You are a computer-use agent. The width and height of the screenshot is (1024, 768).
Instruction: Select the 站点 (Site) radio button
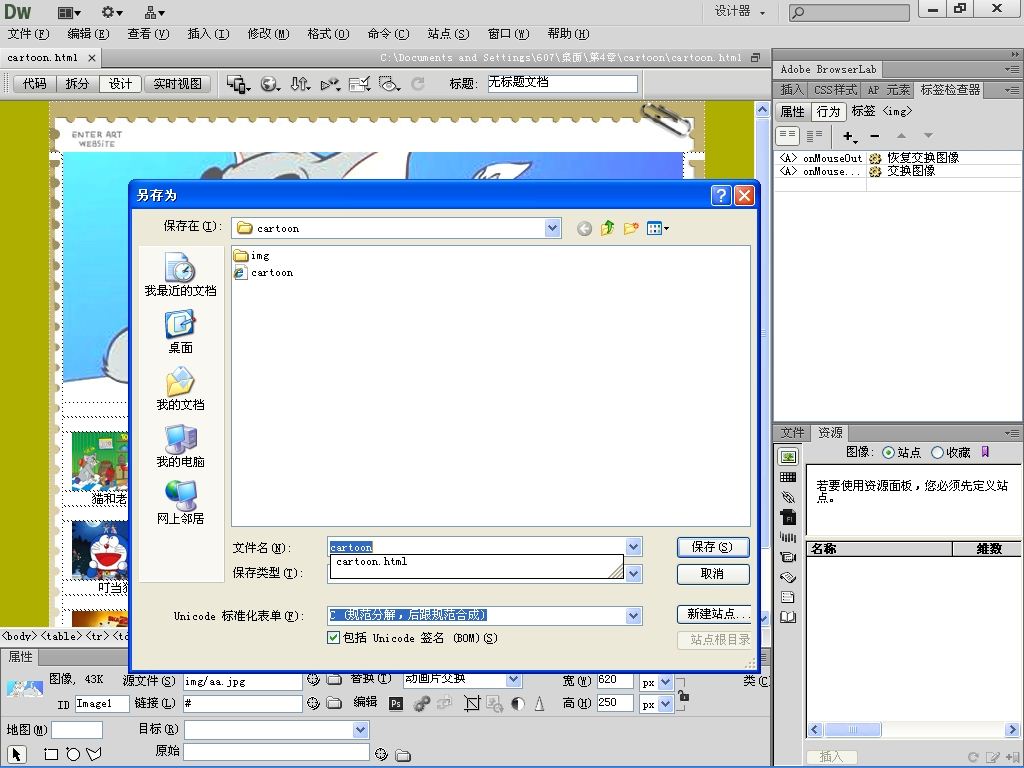[x=888, y=452]
